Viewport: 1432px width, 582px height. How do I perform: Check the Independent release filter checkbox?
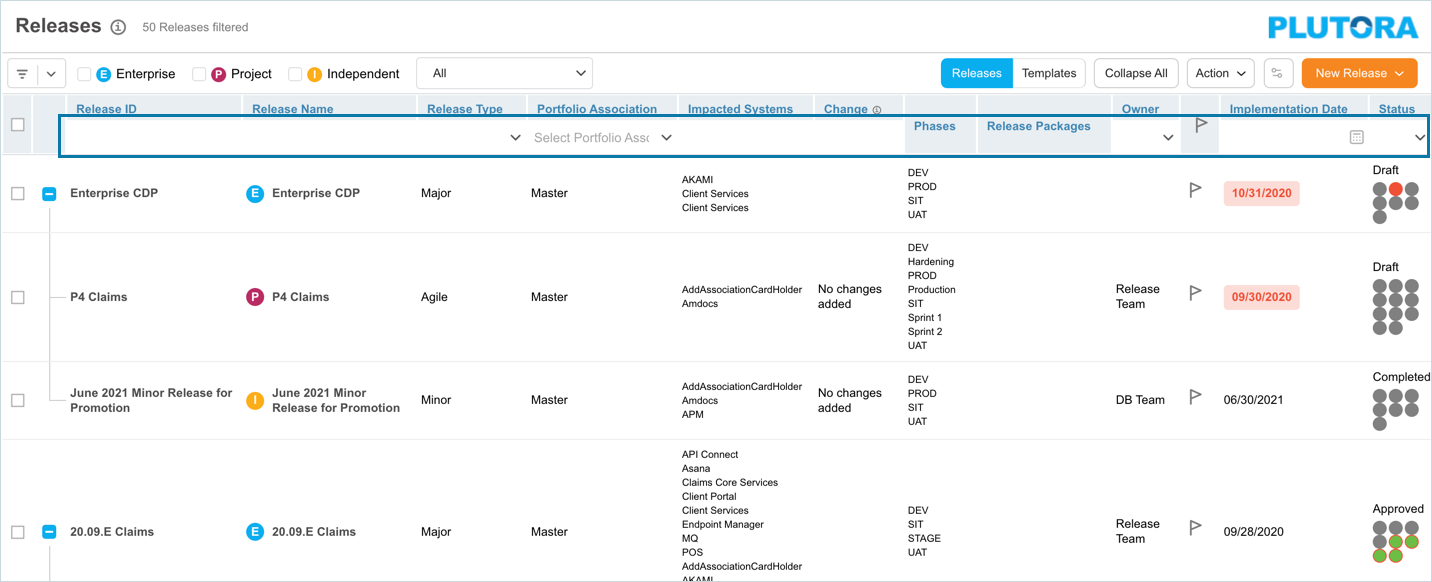click(295, 74)
